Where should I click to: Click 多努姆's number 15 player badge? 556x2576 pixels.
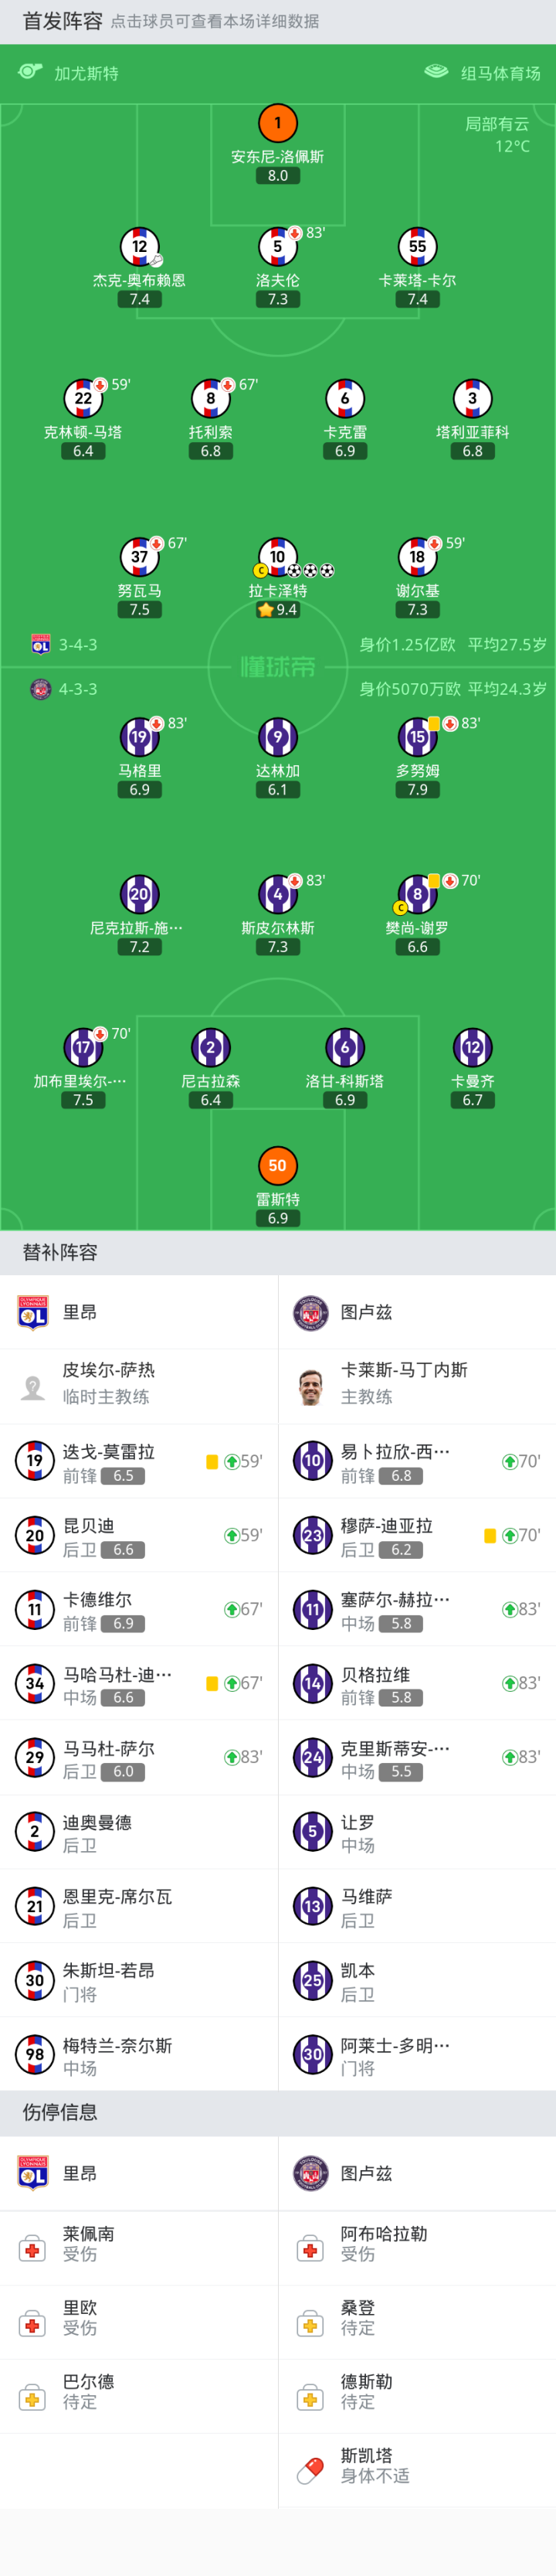(417, 737)
